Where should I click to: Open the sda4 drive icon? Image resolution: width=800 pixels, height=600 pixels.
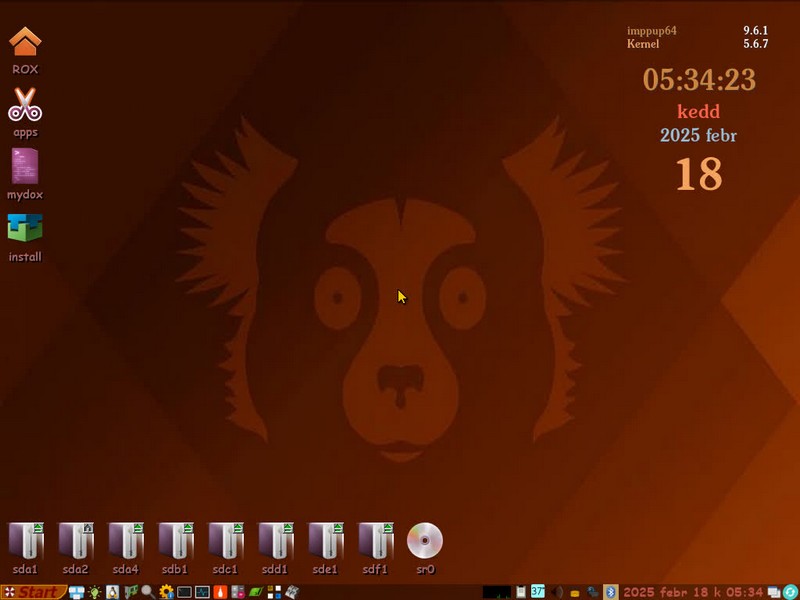tap(125, 541)
